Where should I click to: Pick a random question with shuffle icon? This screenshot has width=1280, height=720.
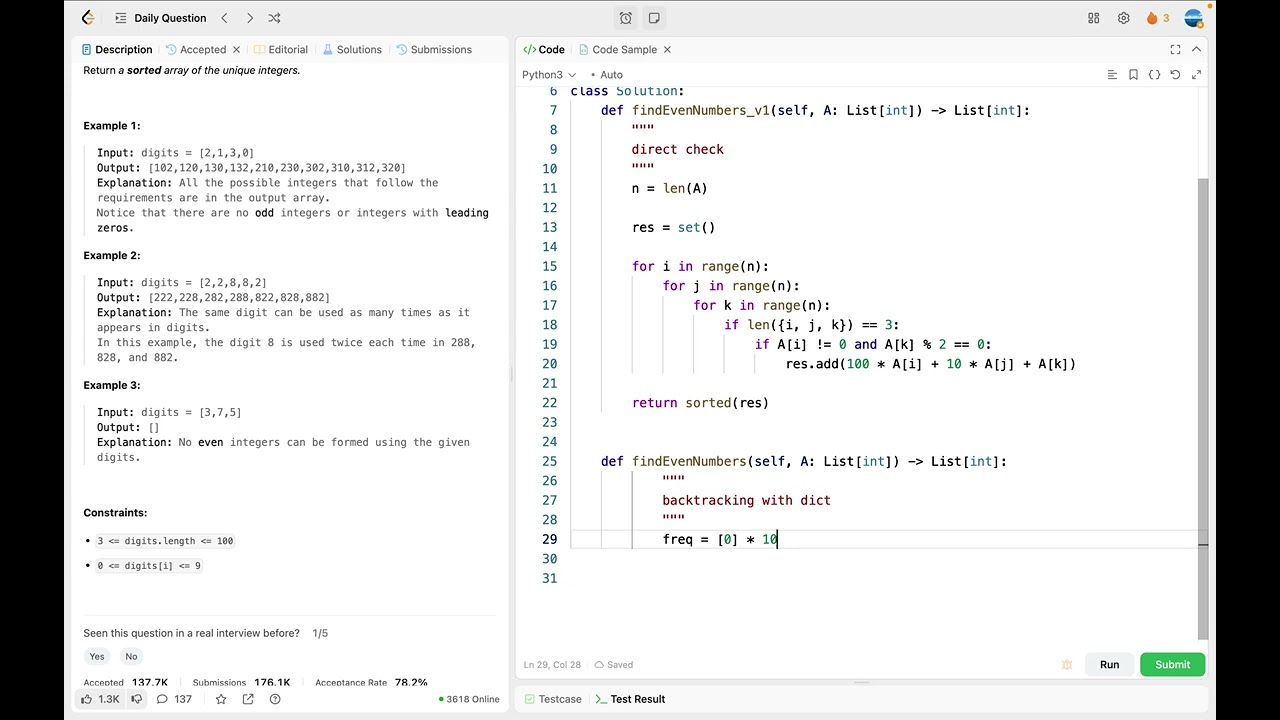275,18
